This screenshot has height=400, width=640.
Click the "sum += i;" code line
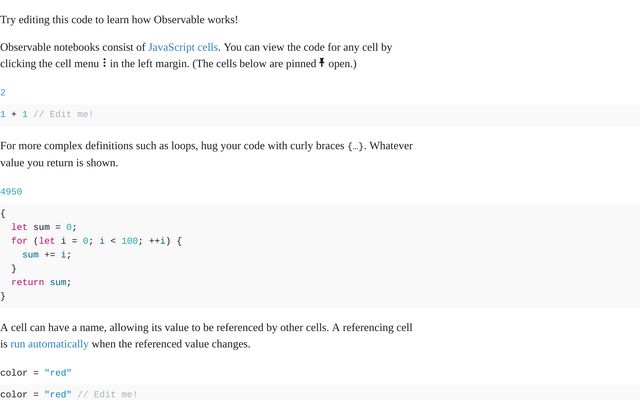tap(47, 255)
